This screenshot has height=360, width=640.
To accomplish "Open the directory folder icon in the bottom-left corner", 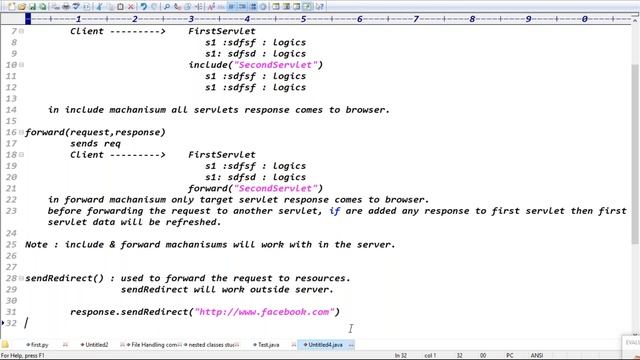I will (5, 344).
